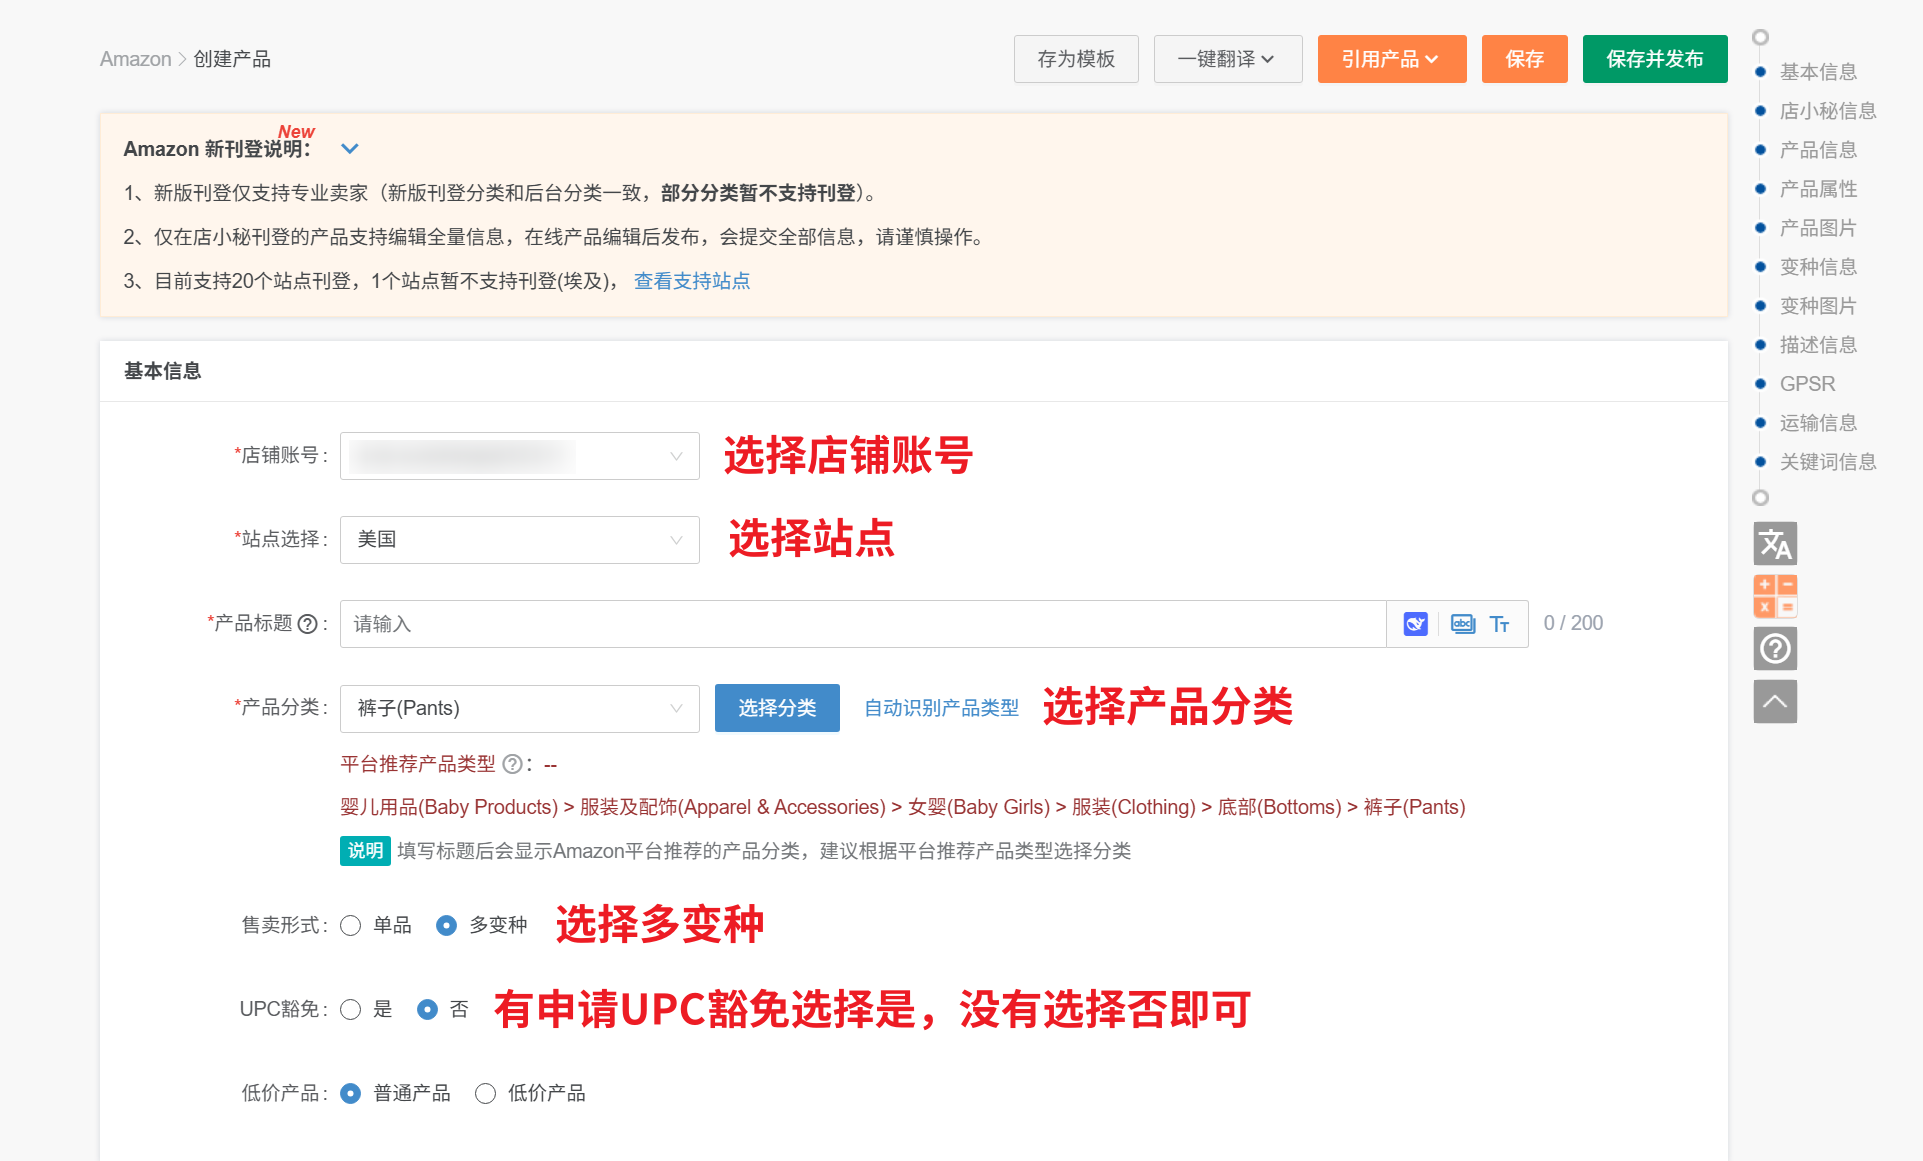Collapse the Amazon 新刊登说明 notice chevron
The image size is (1923, 1161).
pyautogui.click(x=349, y=149)
